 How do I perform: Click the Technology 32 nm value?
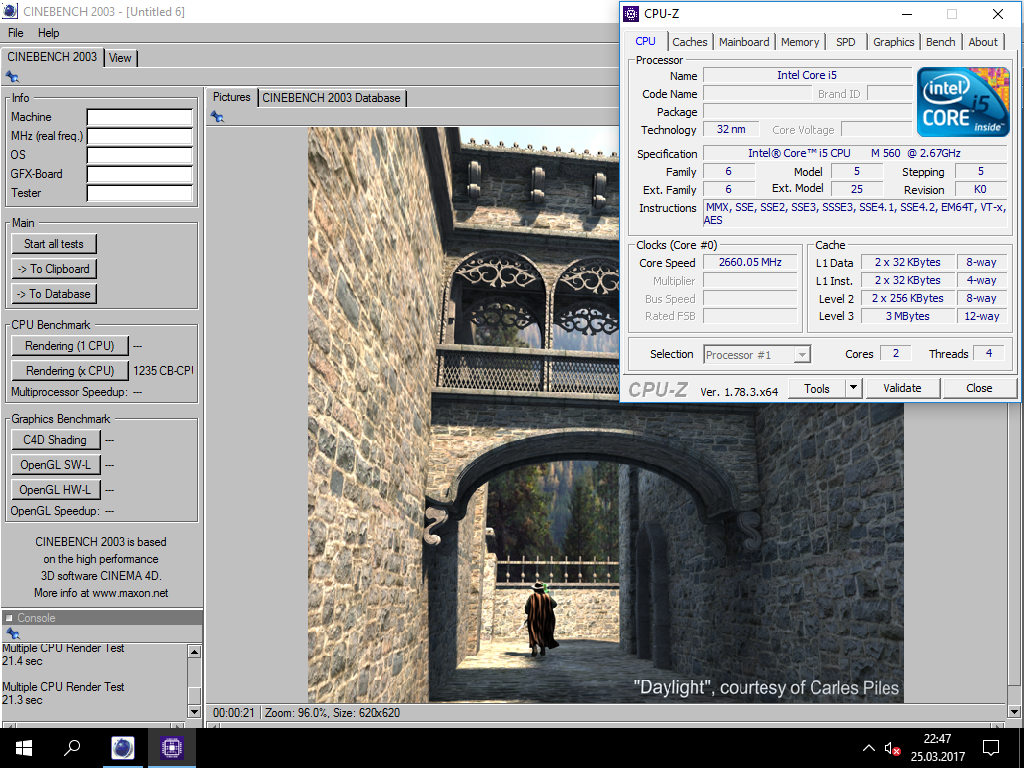(731, 129)
